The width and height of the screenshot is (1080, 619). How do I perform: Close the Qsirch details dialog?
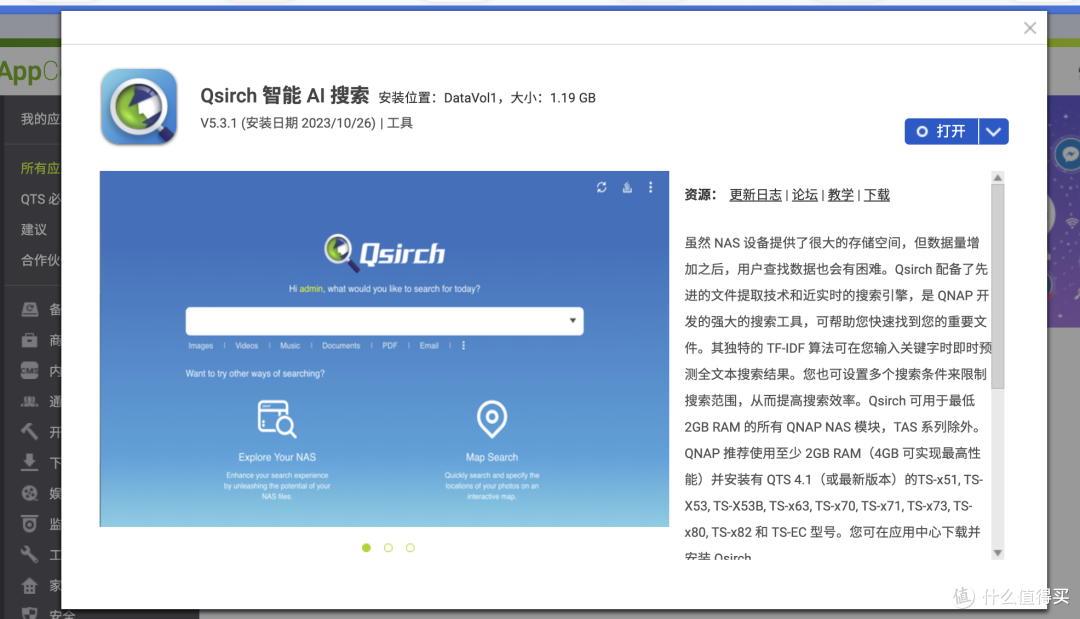click(1030, 28)
